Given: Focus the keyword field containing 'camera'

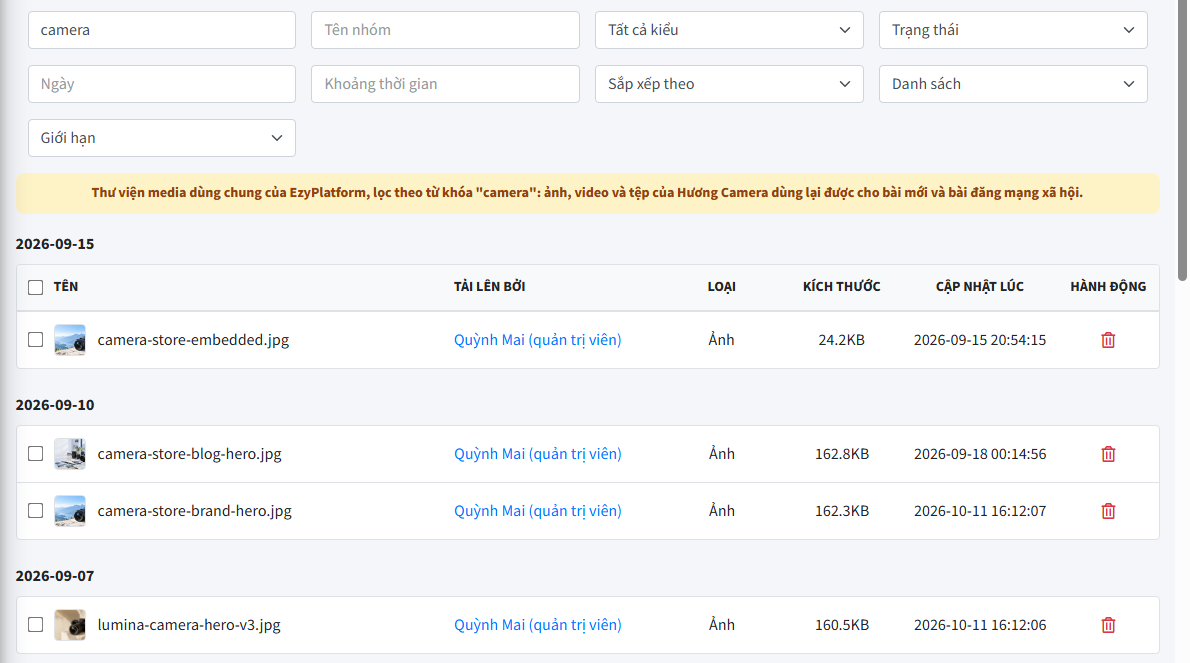Looking at the screenshot, I should coord(162,30).
